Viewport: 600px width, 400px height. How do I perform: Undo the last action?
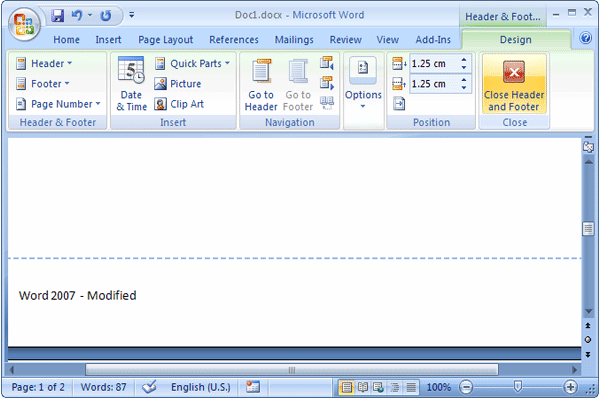click(77, 16)
